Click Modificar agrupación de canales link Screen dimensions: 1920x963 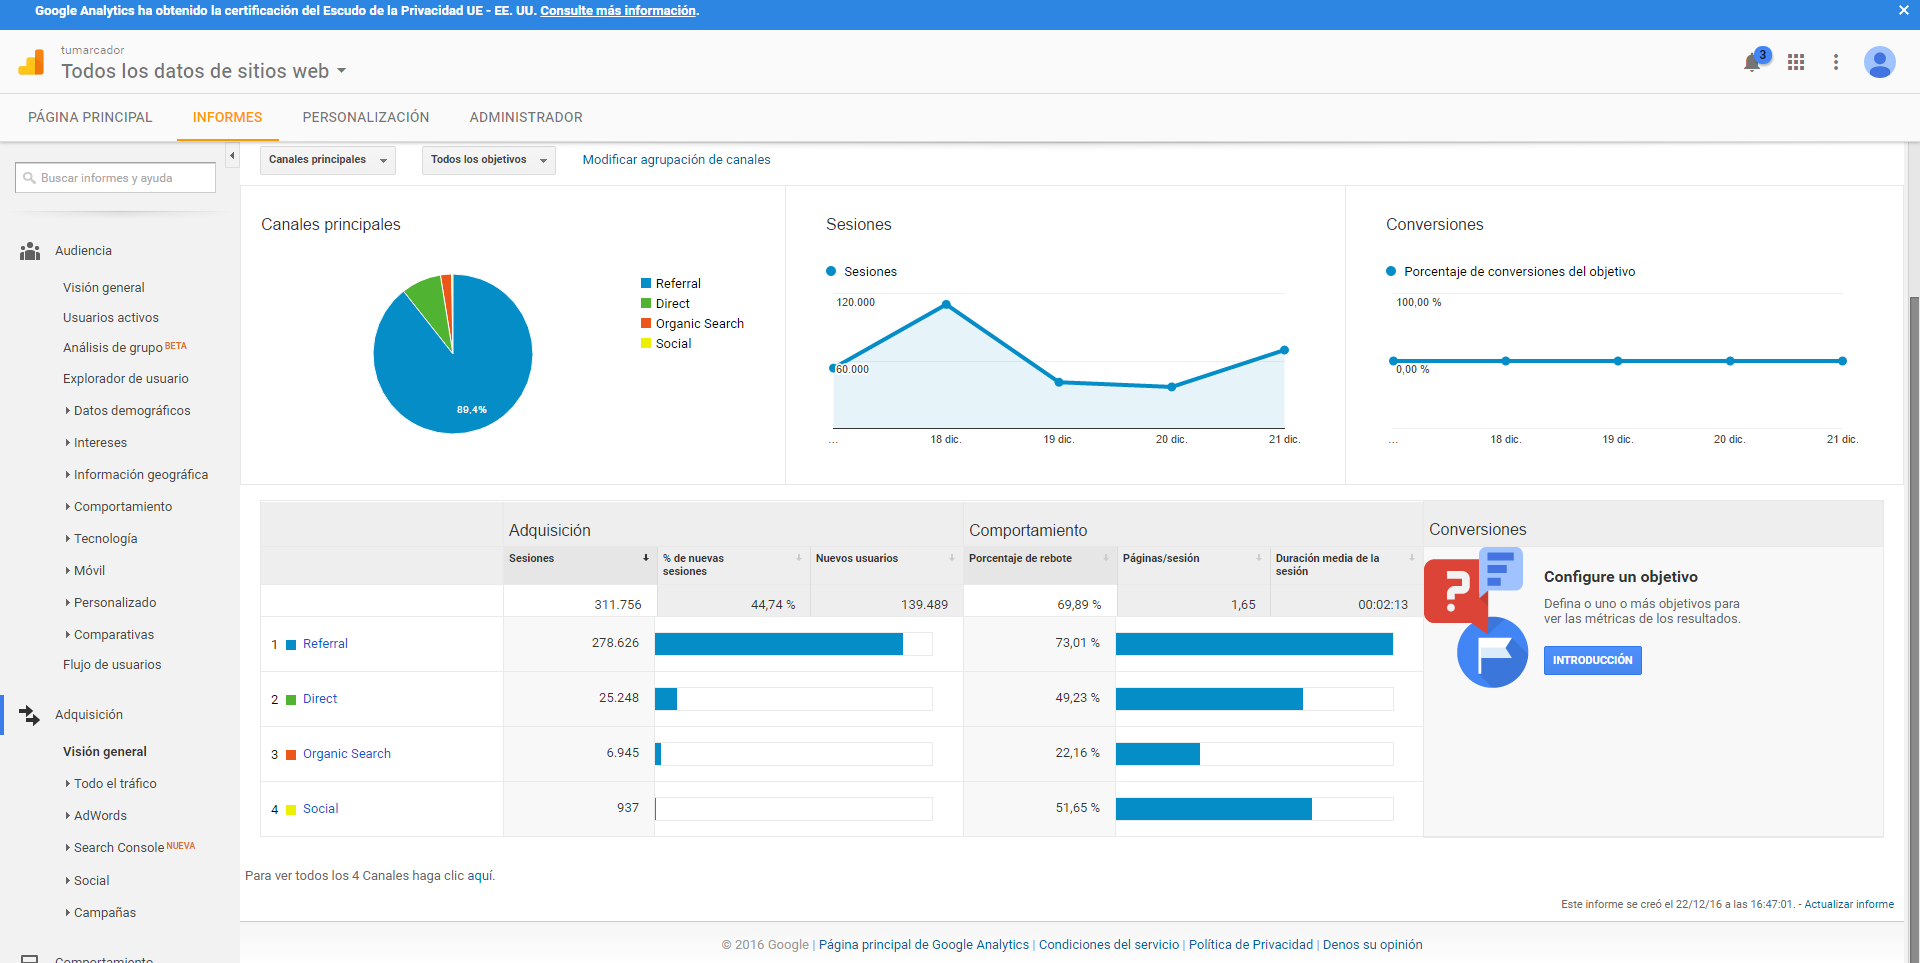tap(676, 160)
